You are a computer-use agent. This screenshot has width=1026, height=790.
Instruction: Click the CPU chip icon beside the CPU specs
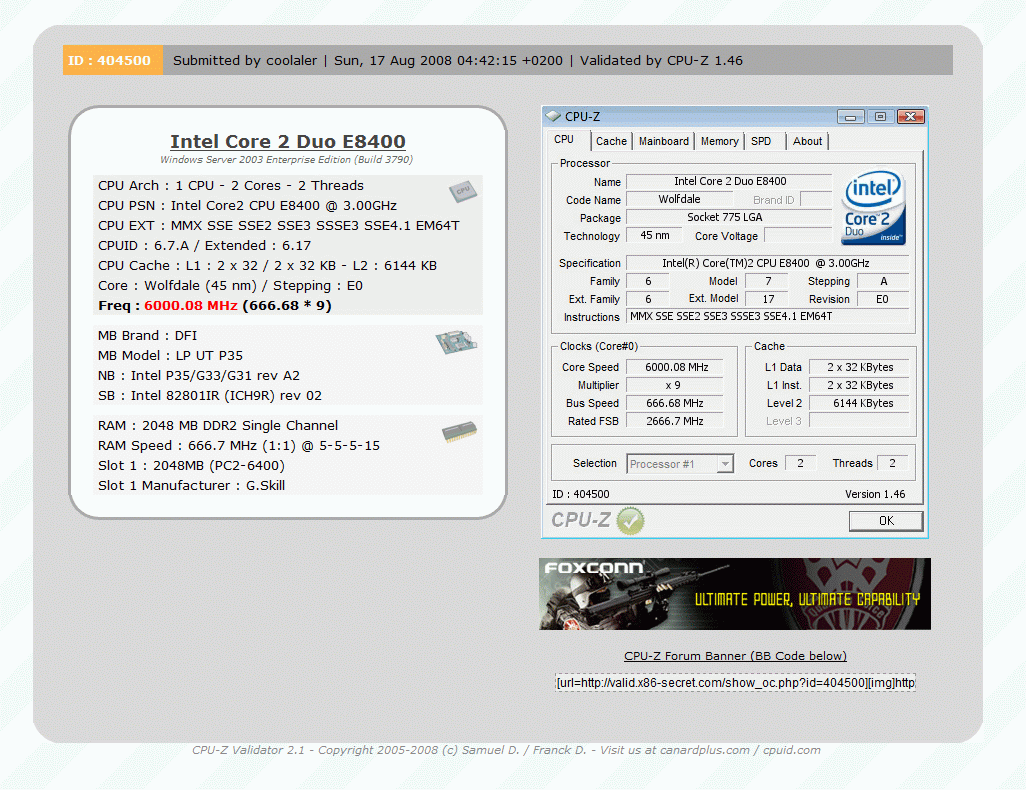click(x=462, y=192)
